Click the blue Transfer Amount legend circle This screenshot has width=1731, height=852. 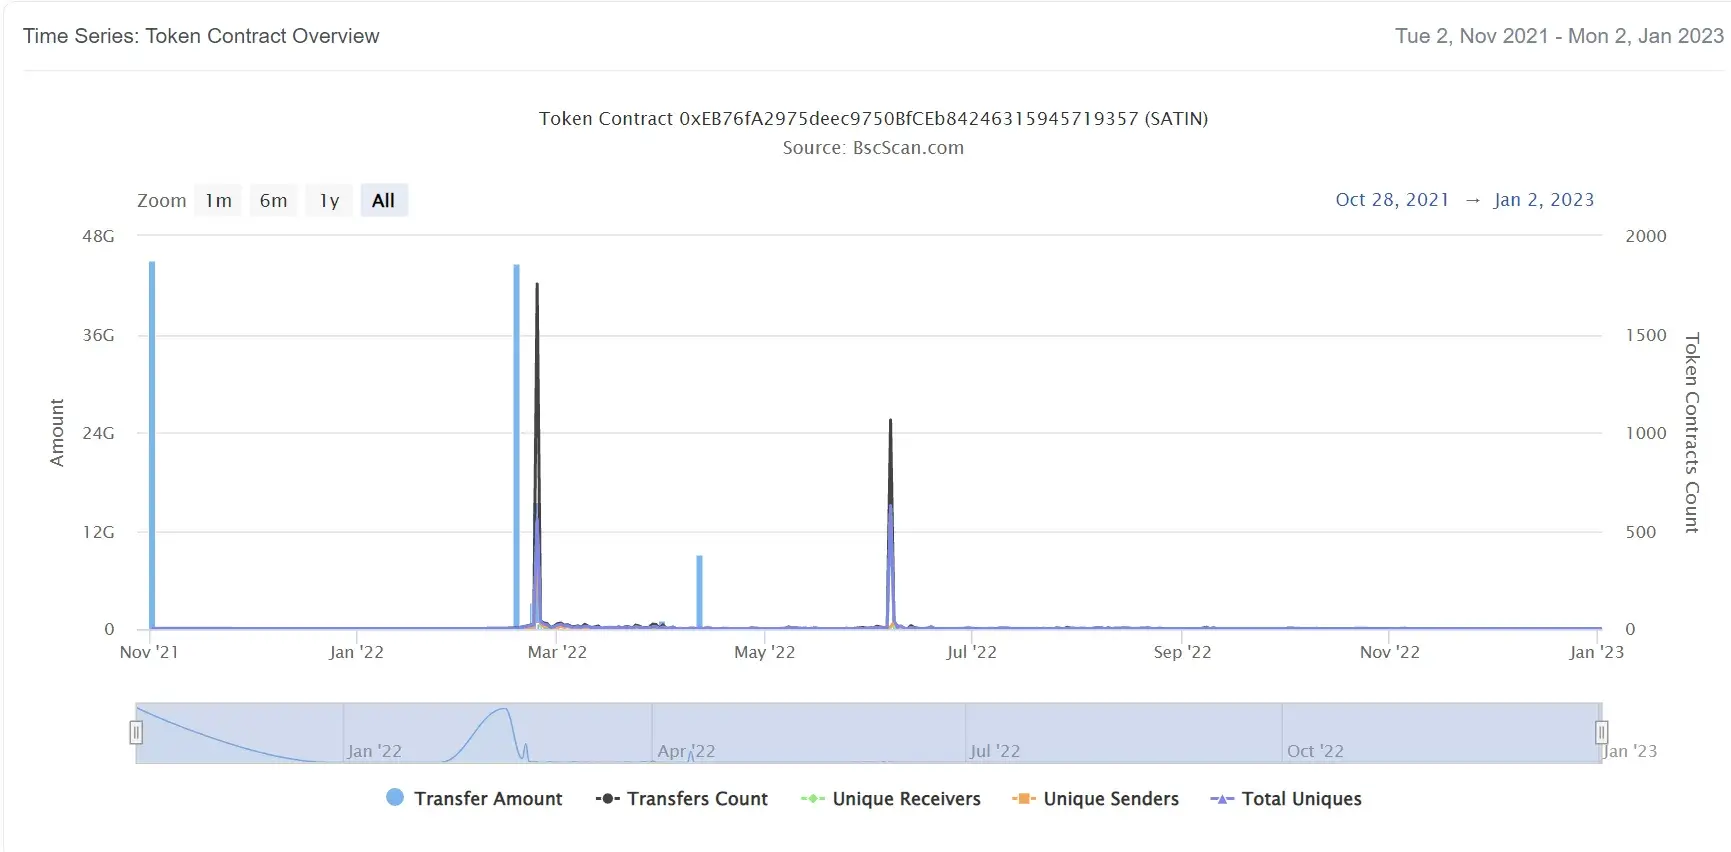[395, 797]
